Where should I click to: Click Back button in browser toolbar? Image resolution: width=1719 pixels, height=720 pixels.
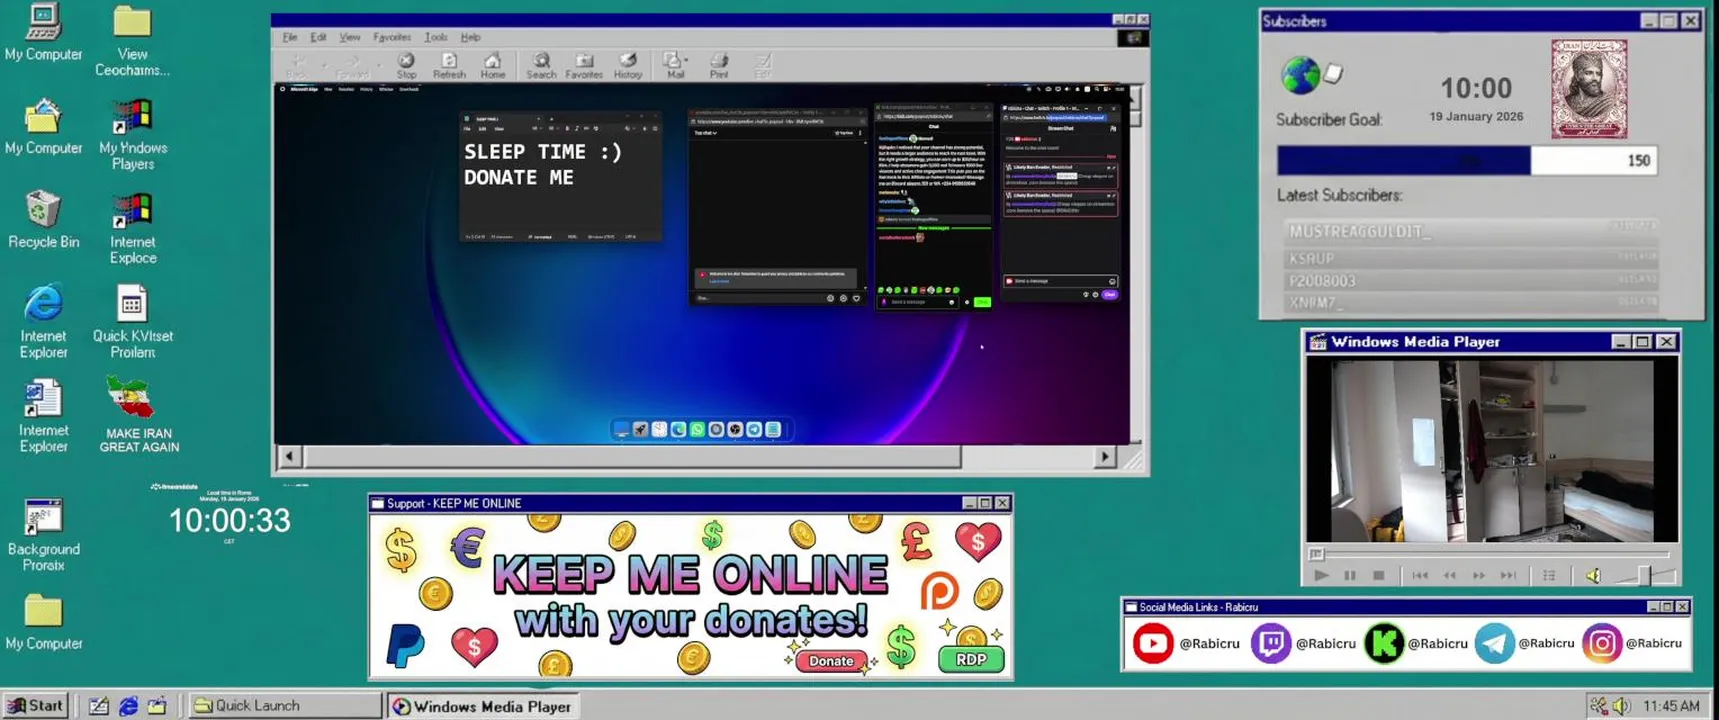tap(296, 66)
